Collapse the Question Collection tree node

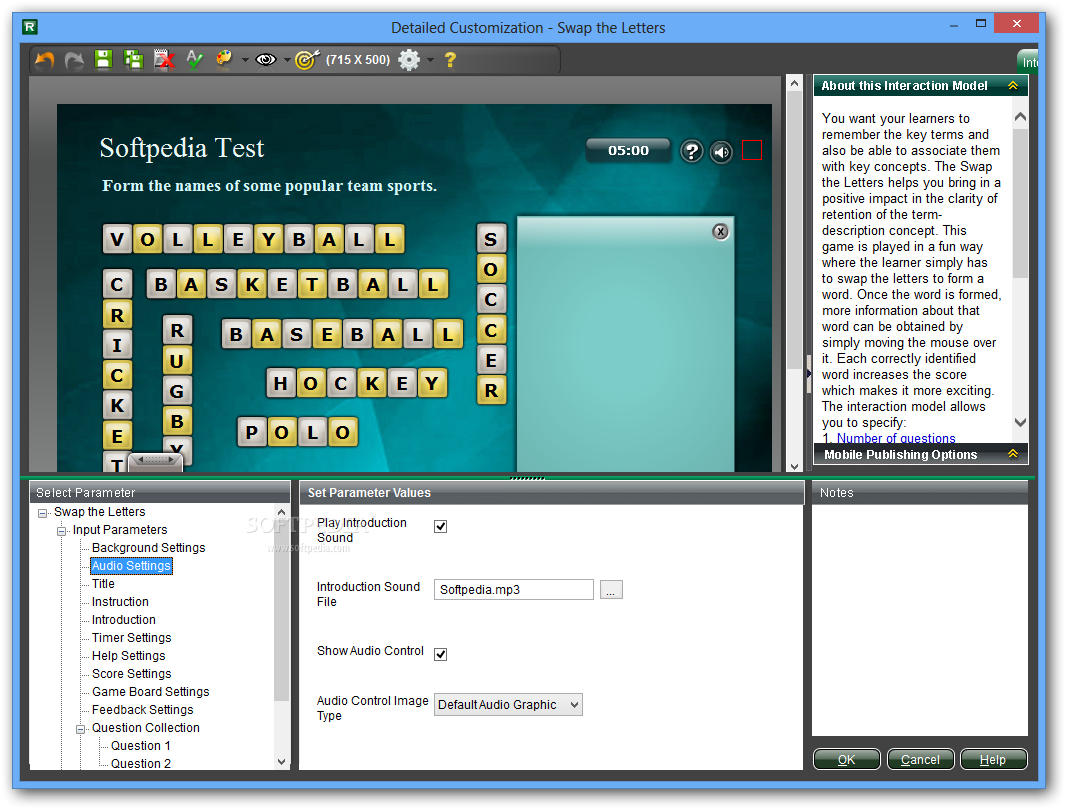(81, 729)
